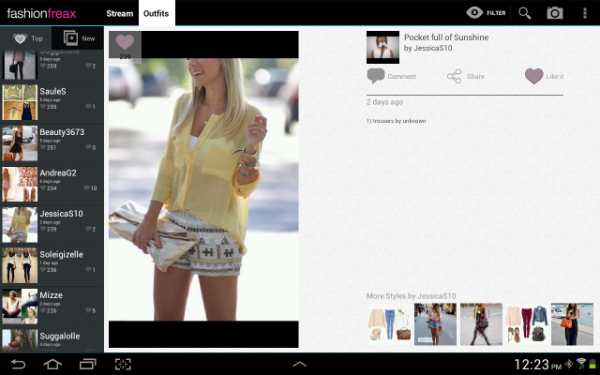Open the Android home button
Viewport: 600px width, 375px height.
point(53,364)
